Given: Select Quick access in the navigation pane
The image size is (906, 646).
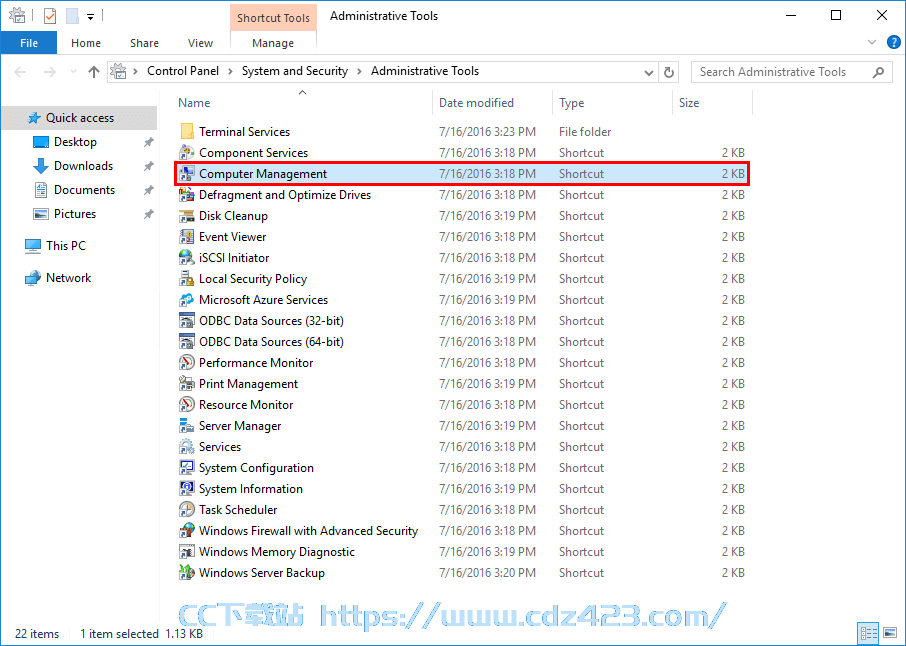Looking at the screenshot, I should (x=80, y=118).
